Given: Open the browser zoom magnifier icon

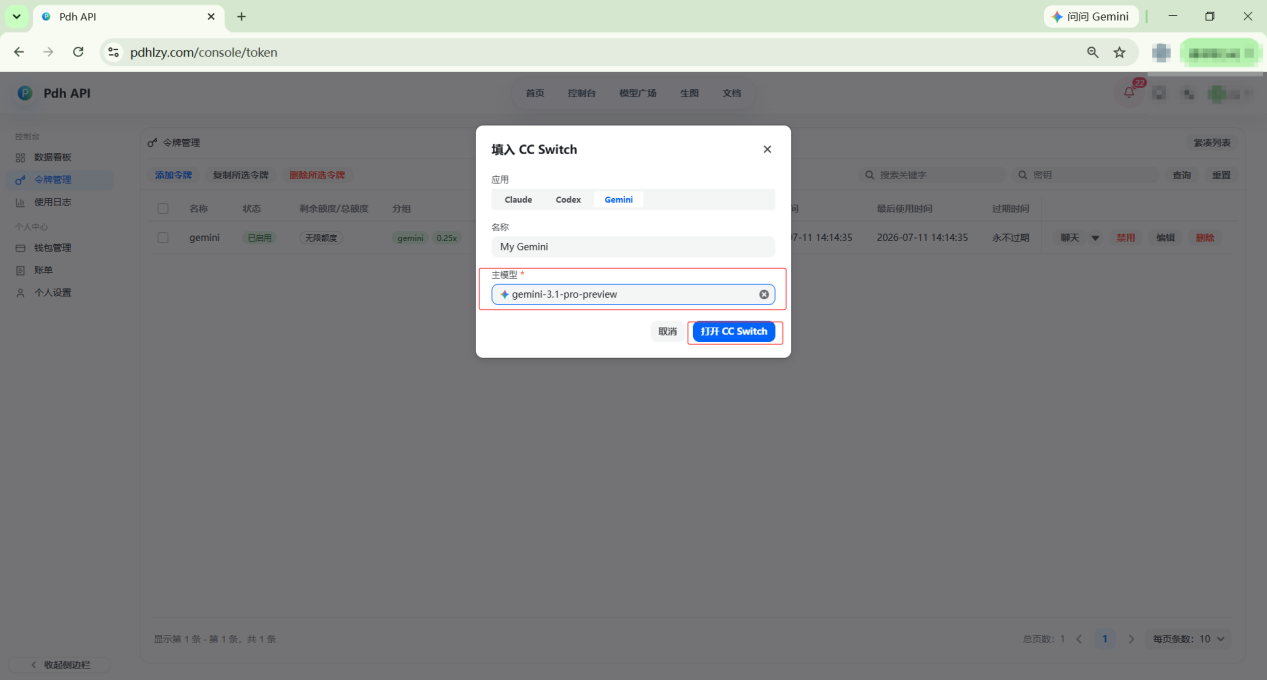Looking at the screenshot, I should click(x=1093, y=52).
